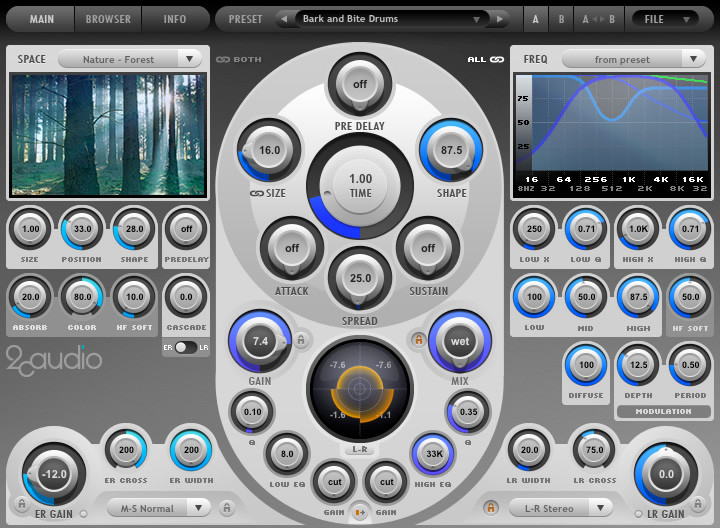Click the previous preset left arrow
This screenshot has height=528, width=720.
[x=284, y=19]
